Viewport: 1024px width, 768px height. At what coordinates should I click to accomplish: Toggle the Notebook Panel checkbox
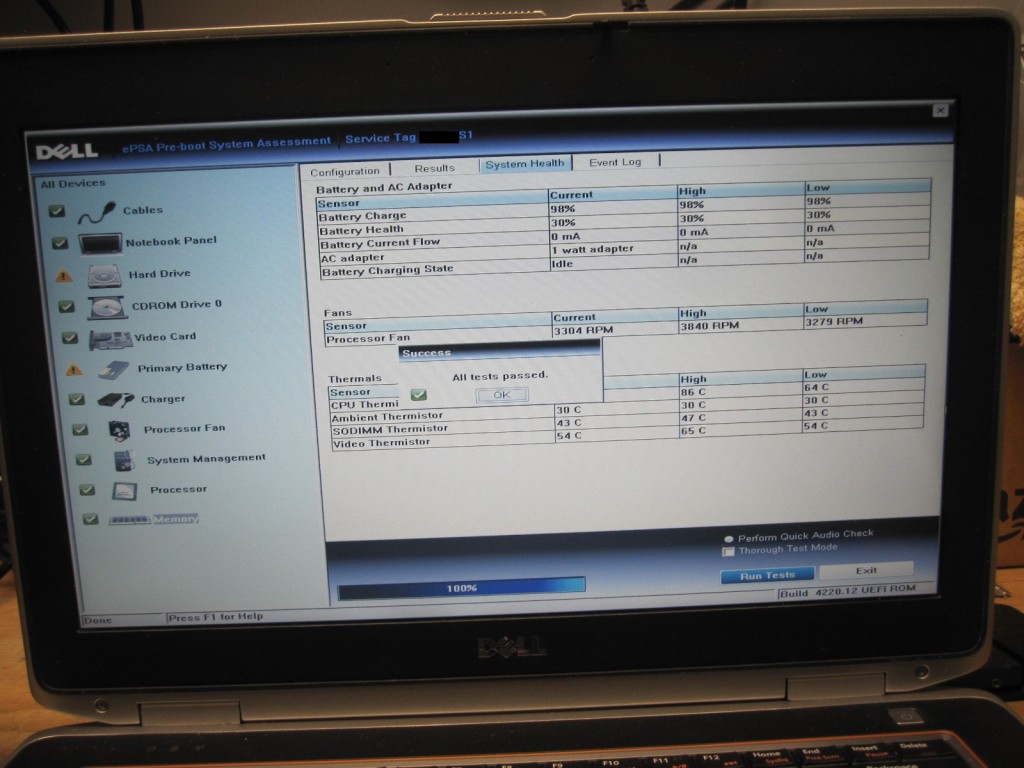pyautogui.click(x=60, y=243)
